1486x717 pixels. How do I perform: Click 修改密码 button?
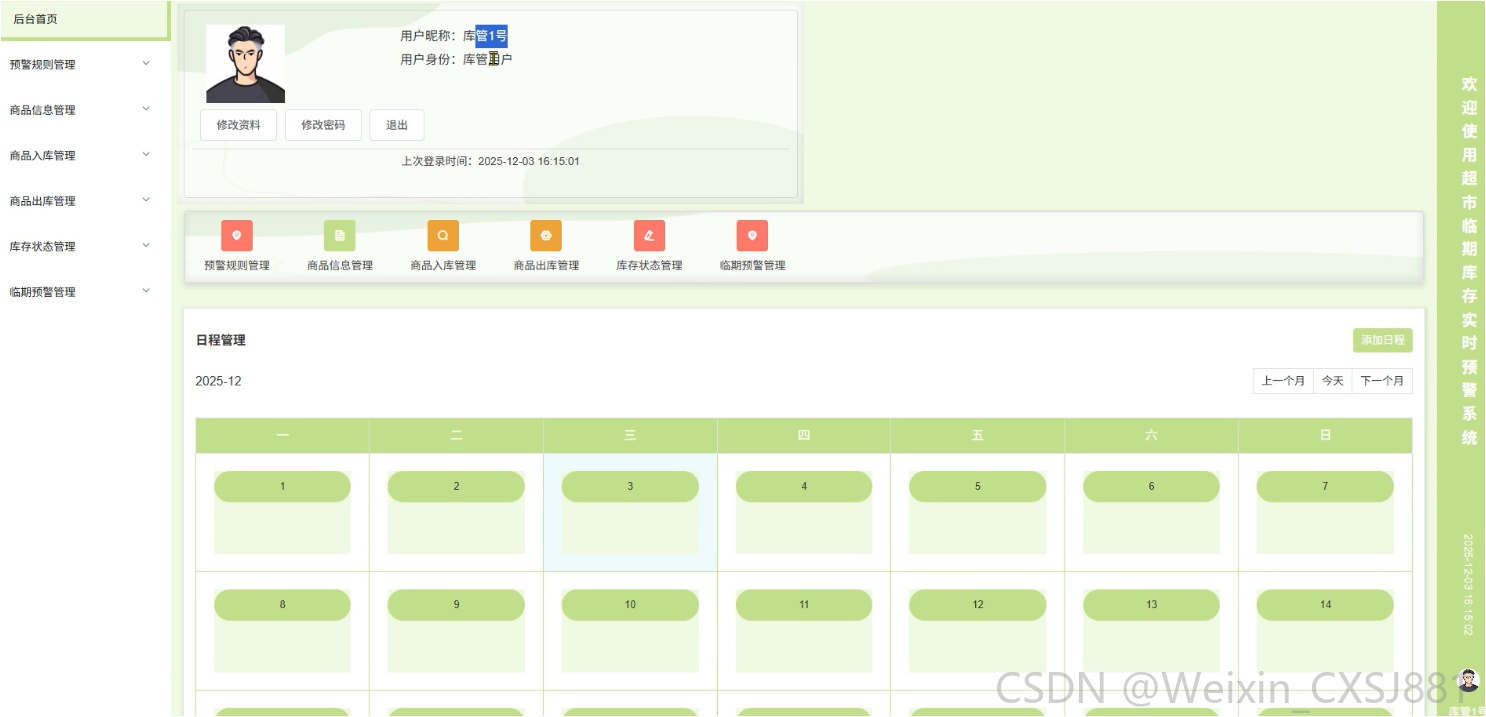(323, 125)
